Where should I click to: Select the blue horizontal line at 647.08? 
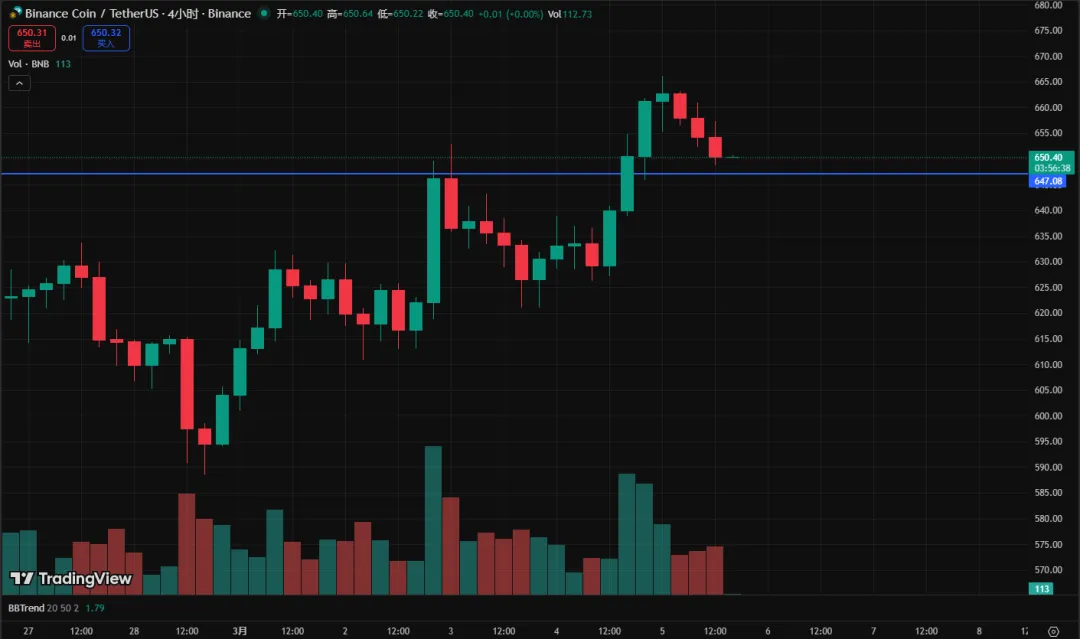coord(514,174)
